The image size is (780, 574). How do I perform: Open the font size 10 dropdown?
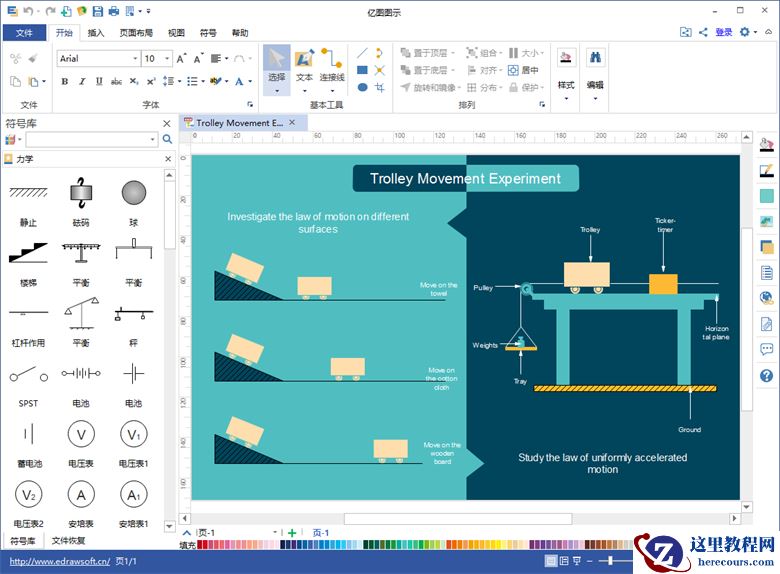pos(167,59)
